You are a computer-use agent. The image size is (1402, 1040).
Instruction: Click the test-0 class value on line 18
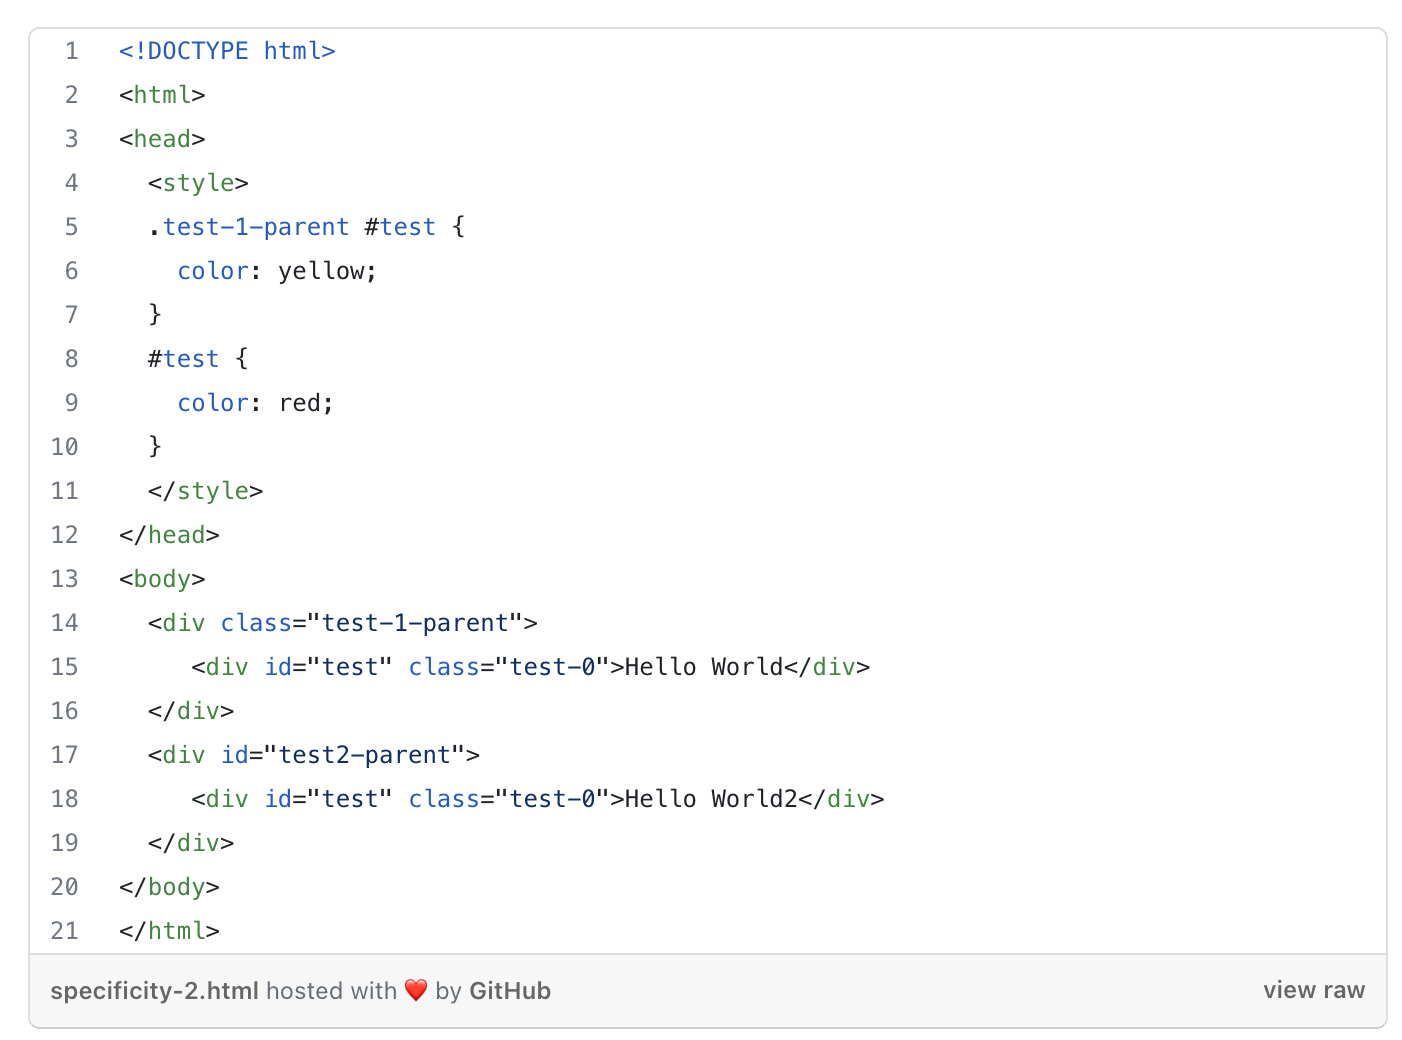tap(552, 798)
